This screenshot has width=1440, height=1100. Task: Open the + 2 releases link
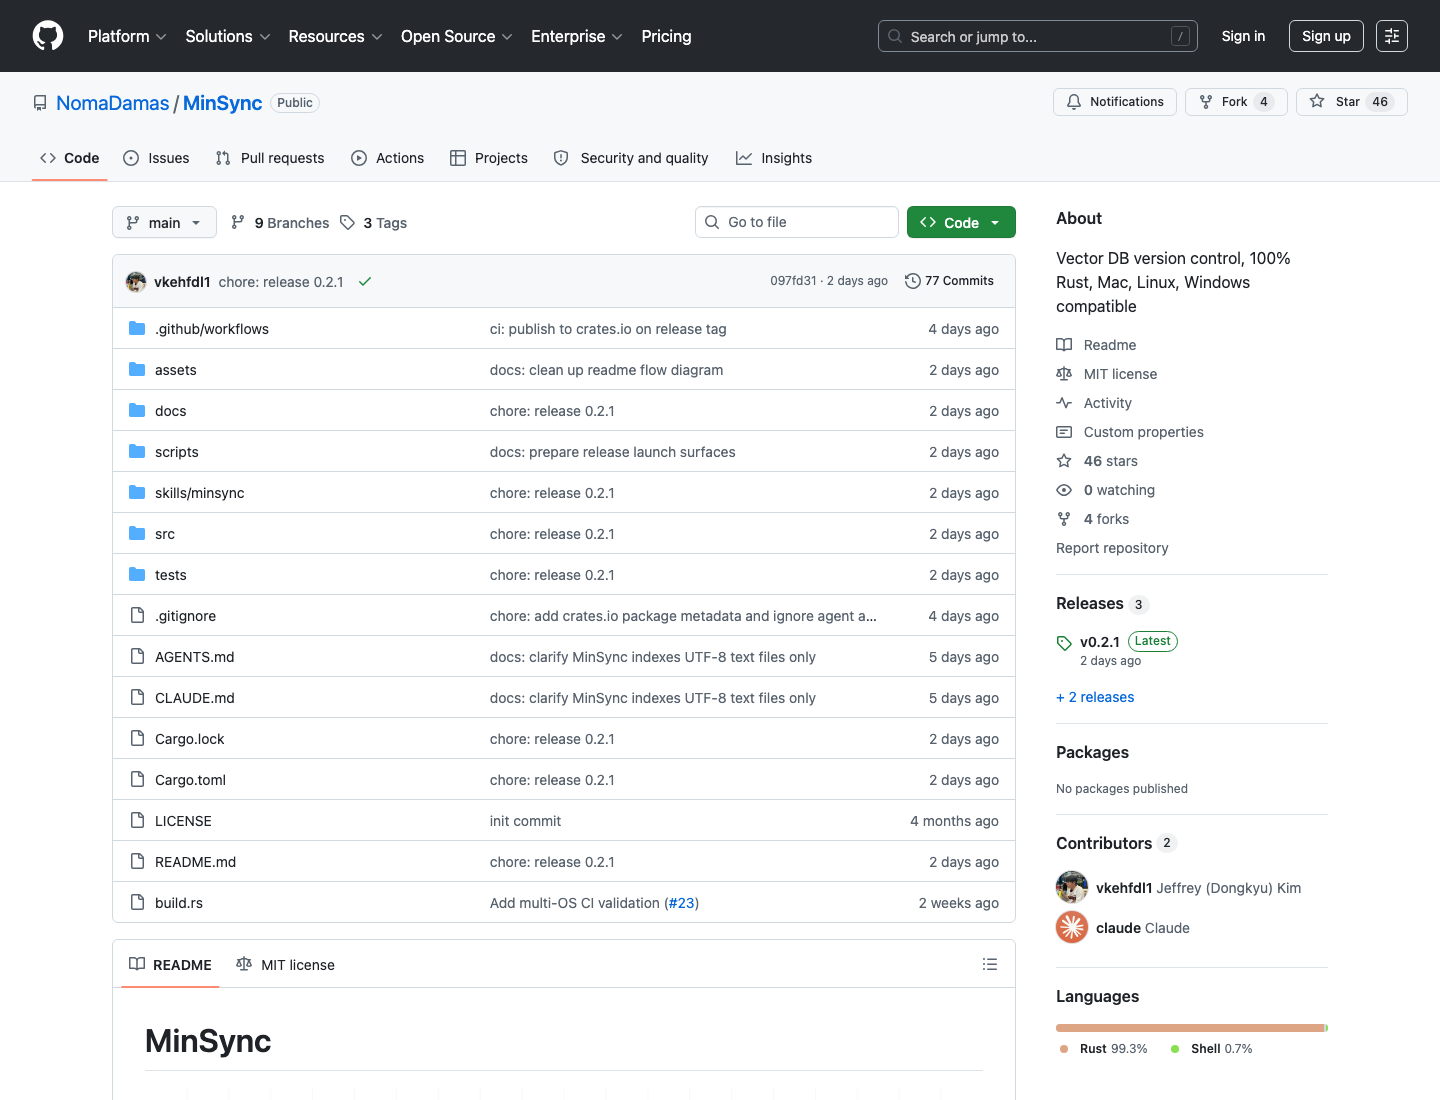(1095, 697)
